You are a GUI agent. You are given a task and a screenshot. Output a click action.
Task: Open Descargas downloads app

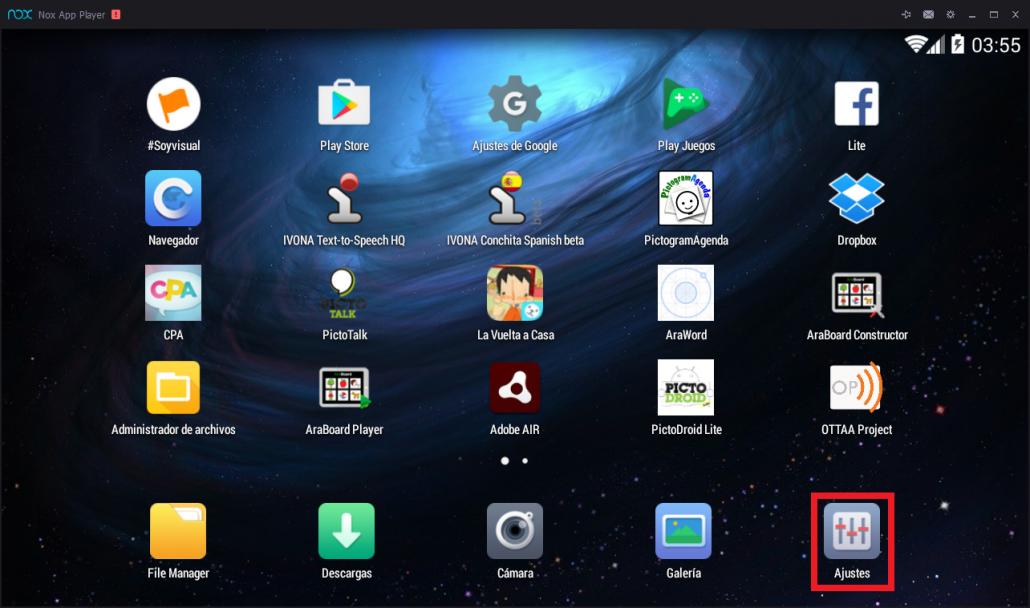(x=347, y=531)
